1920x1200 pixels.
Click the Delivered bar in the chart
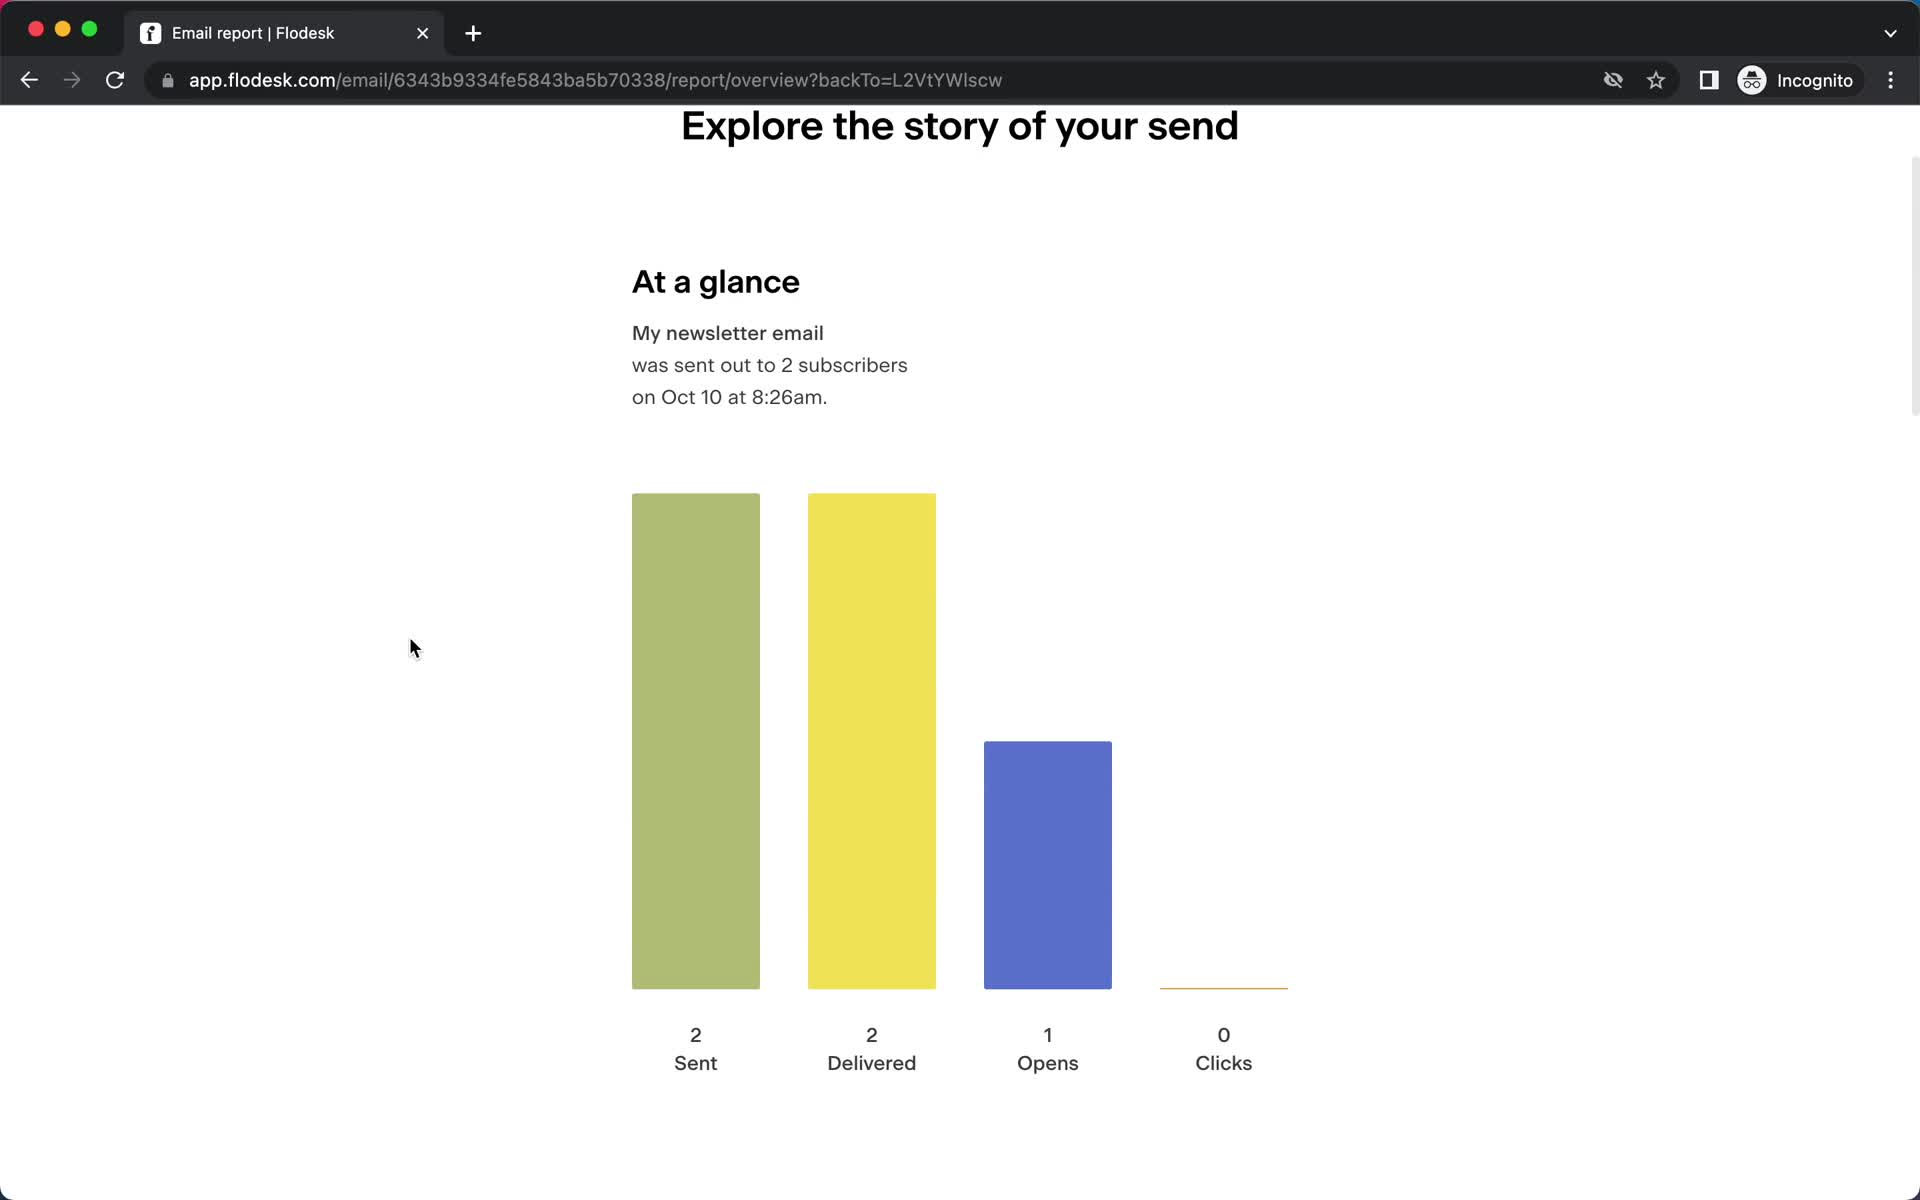point(871,740)
